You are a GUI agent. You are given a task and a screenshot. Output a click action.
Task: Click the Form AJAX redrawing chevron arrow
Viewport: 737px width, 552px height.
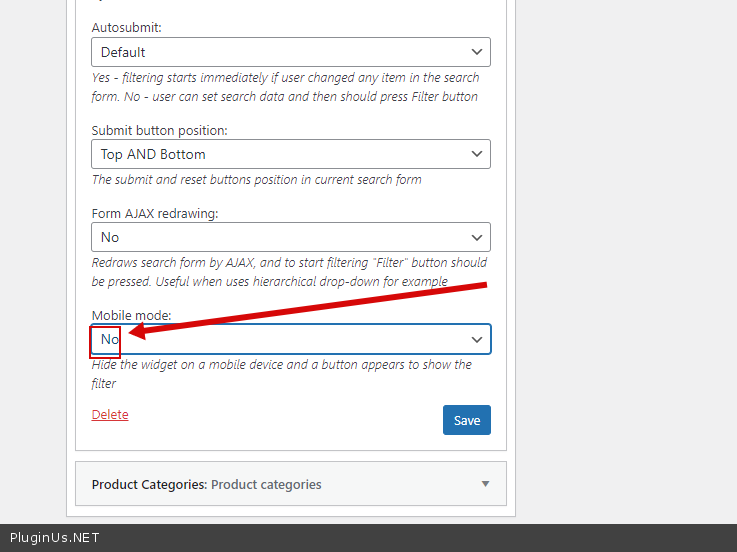click(477, 237)
